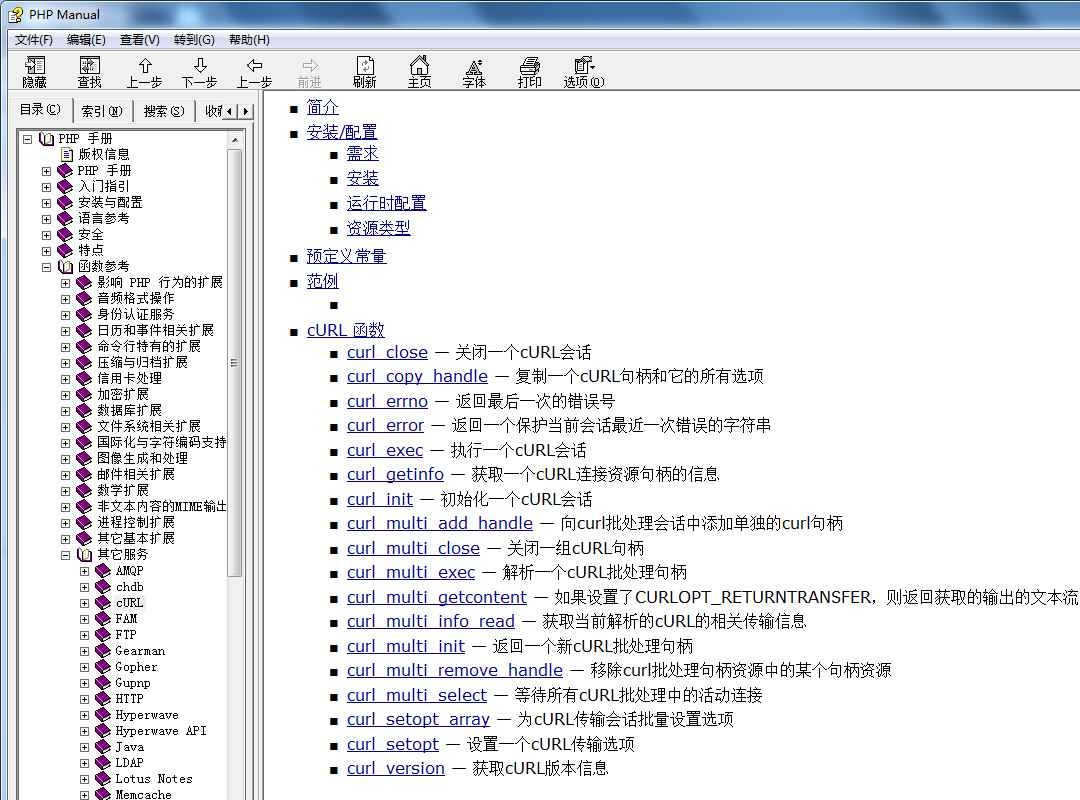
Task: Open the 选项 (Options) toolbar icon
Action: [584, 72]
